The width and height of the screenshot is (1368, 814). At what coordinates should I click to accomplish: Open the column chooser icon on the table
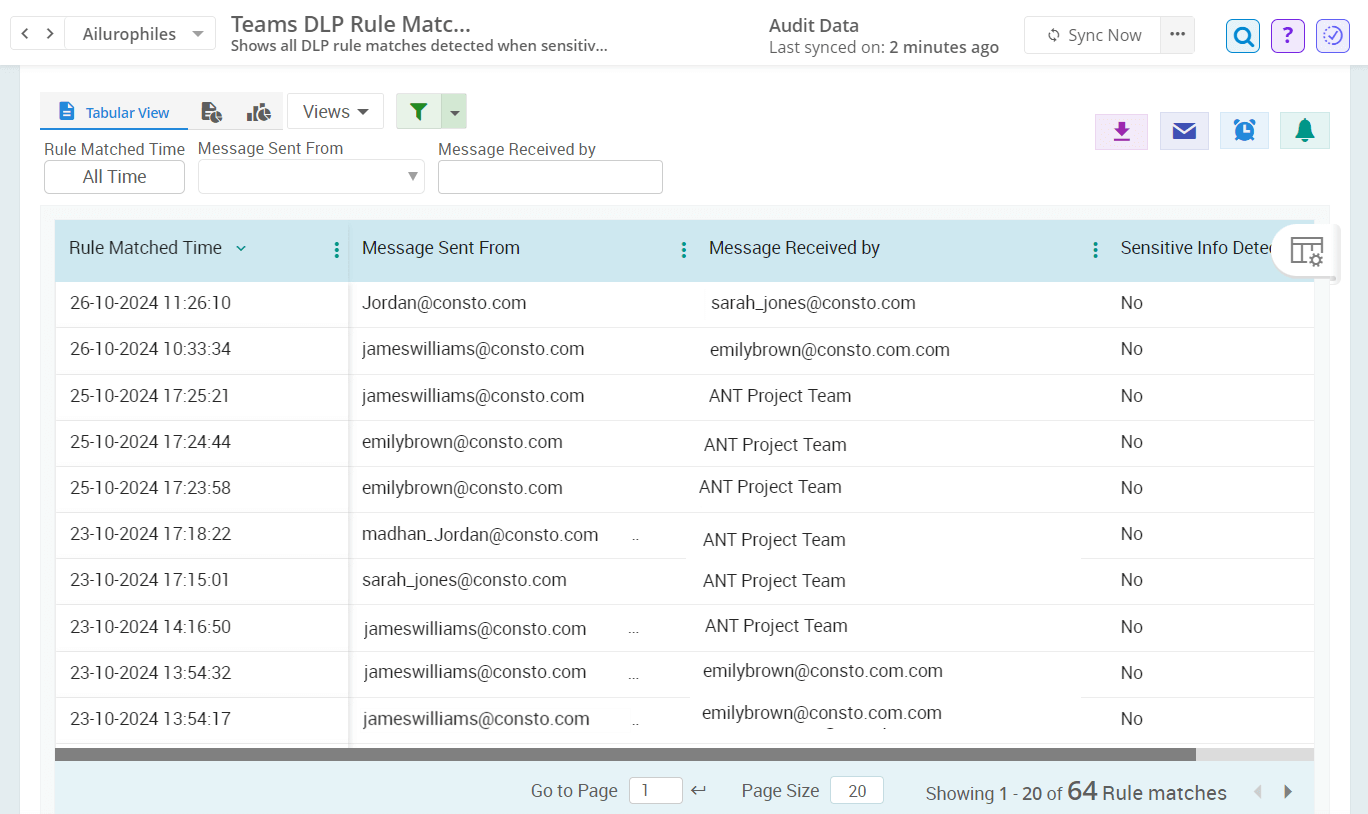coord(1305,251)
